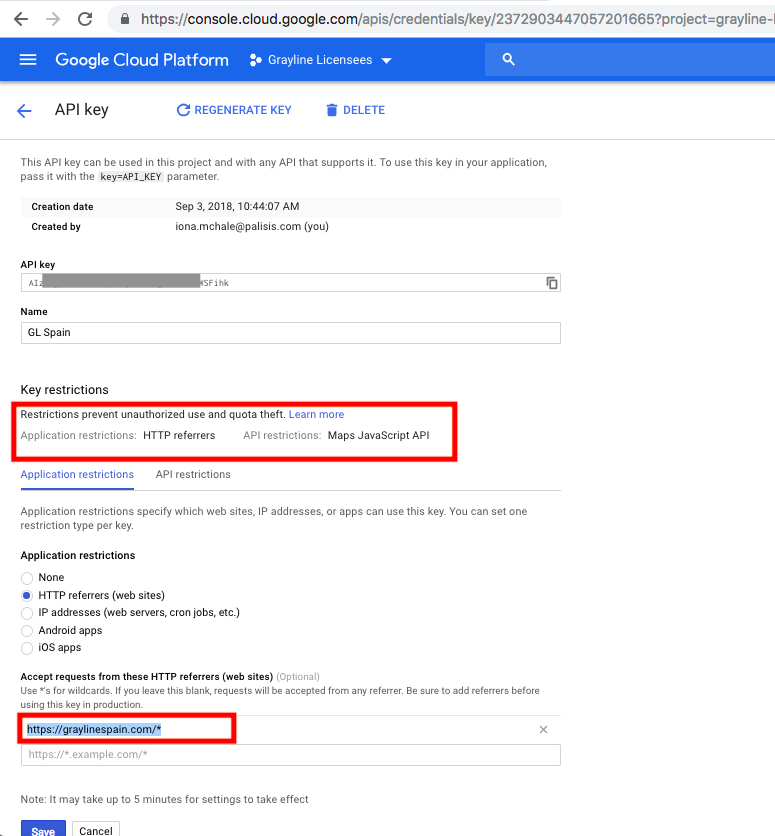This screenshot has height=836, width=775.
Task: Click the project icon beside Grayline Licensees
Action: click(x=255, y=60)
